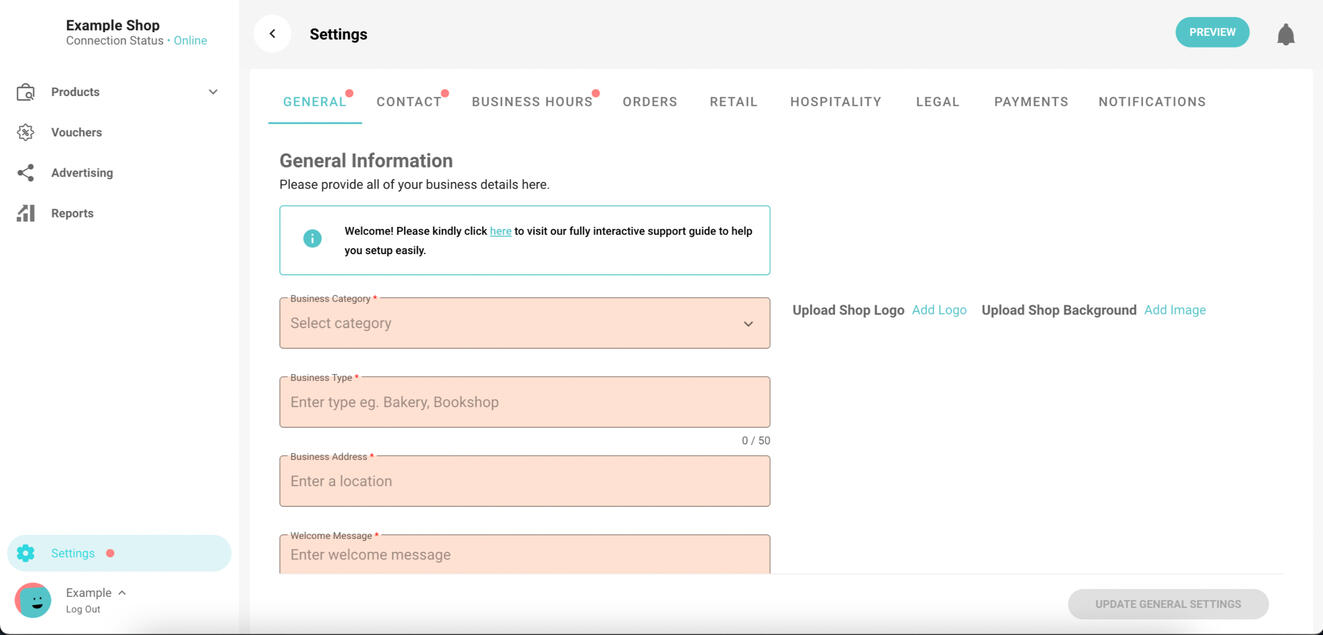Screen dimensions: 1323x635
Task: Click the smiley user avatar
Action: (x=33, y=600)
